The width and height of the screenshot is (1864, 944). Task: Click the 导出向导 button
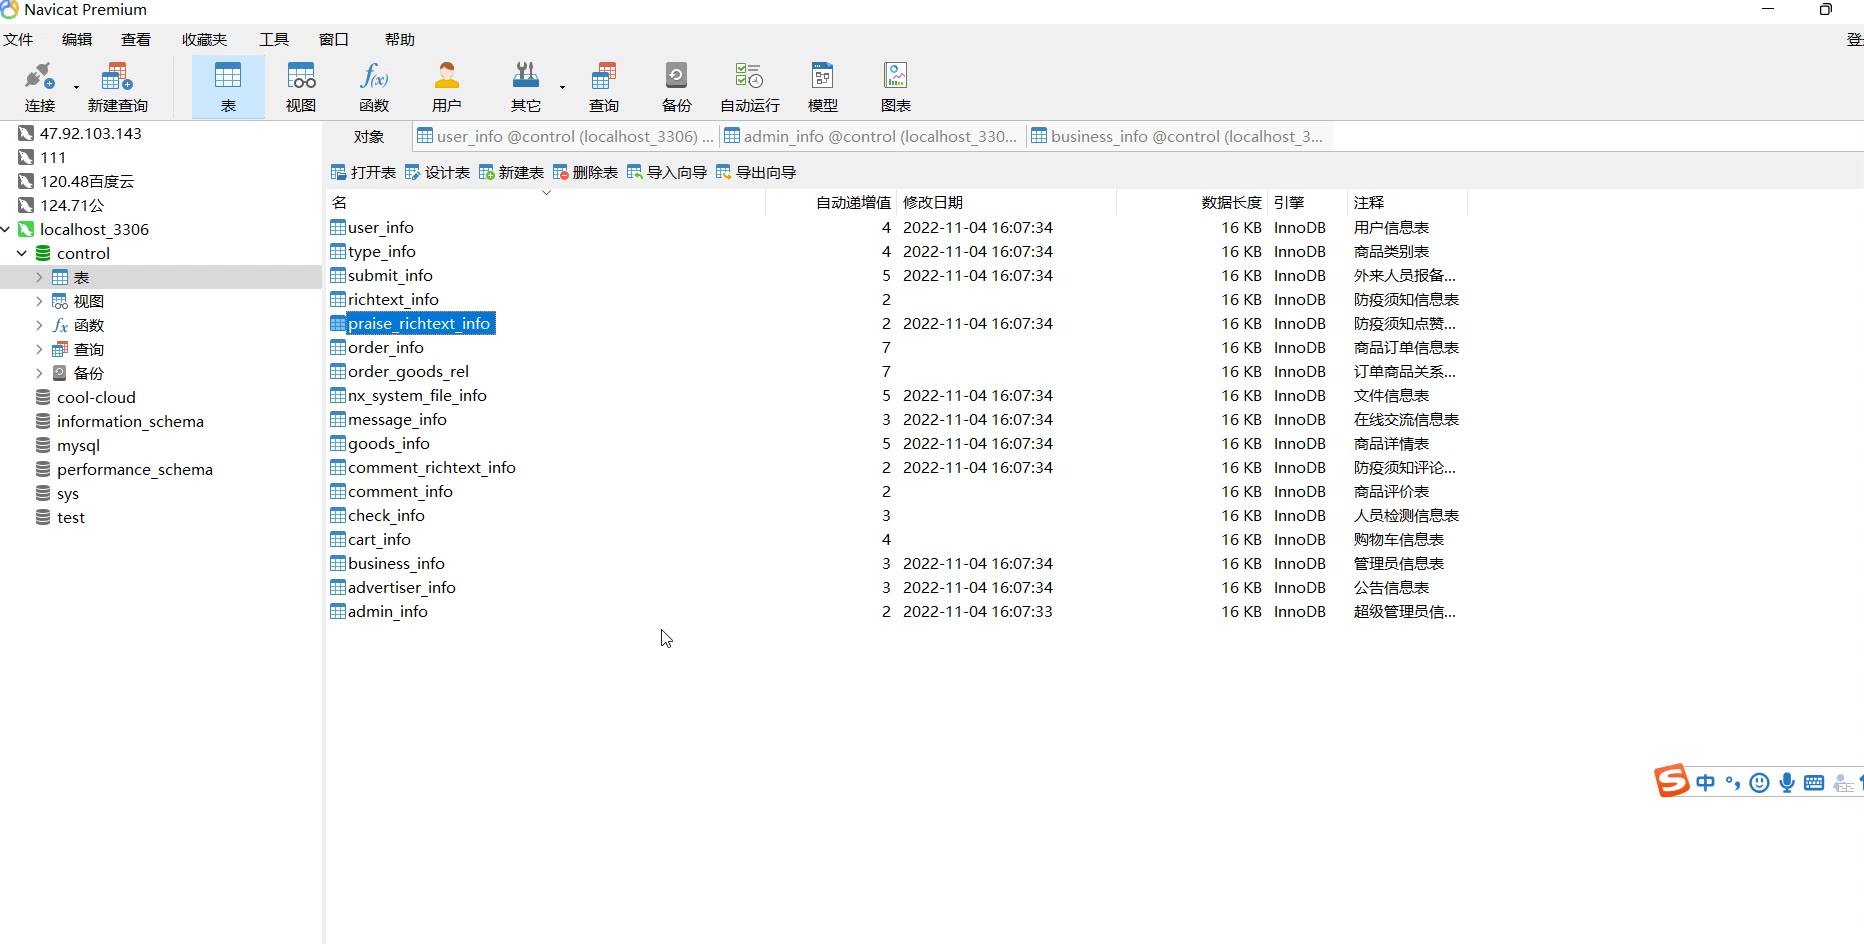click(x=756, y=172)
